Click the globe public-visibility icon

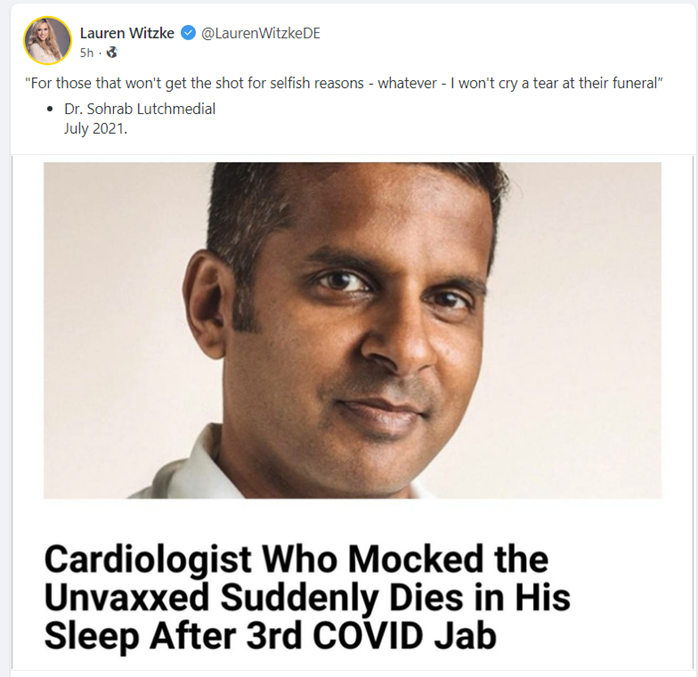[x=112, y=53]
